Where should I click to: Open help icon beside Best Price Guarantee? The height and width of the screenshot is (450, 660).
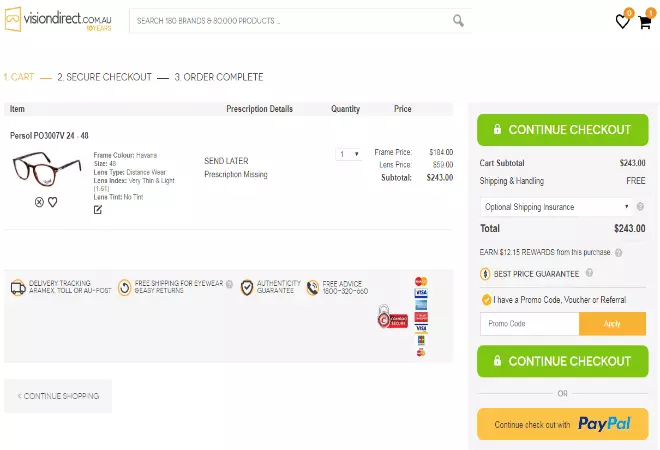[589, 273]
